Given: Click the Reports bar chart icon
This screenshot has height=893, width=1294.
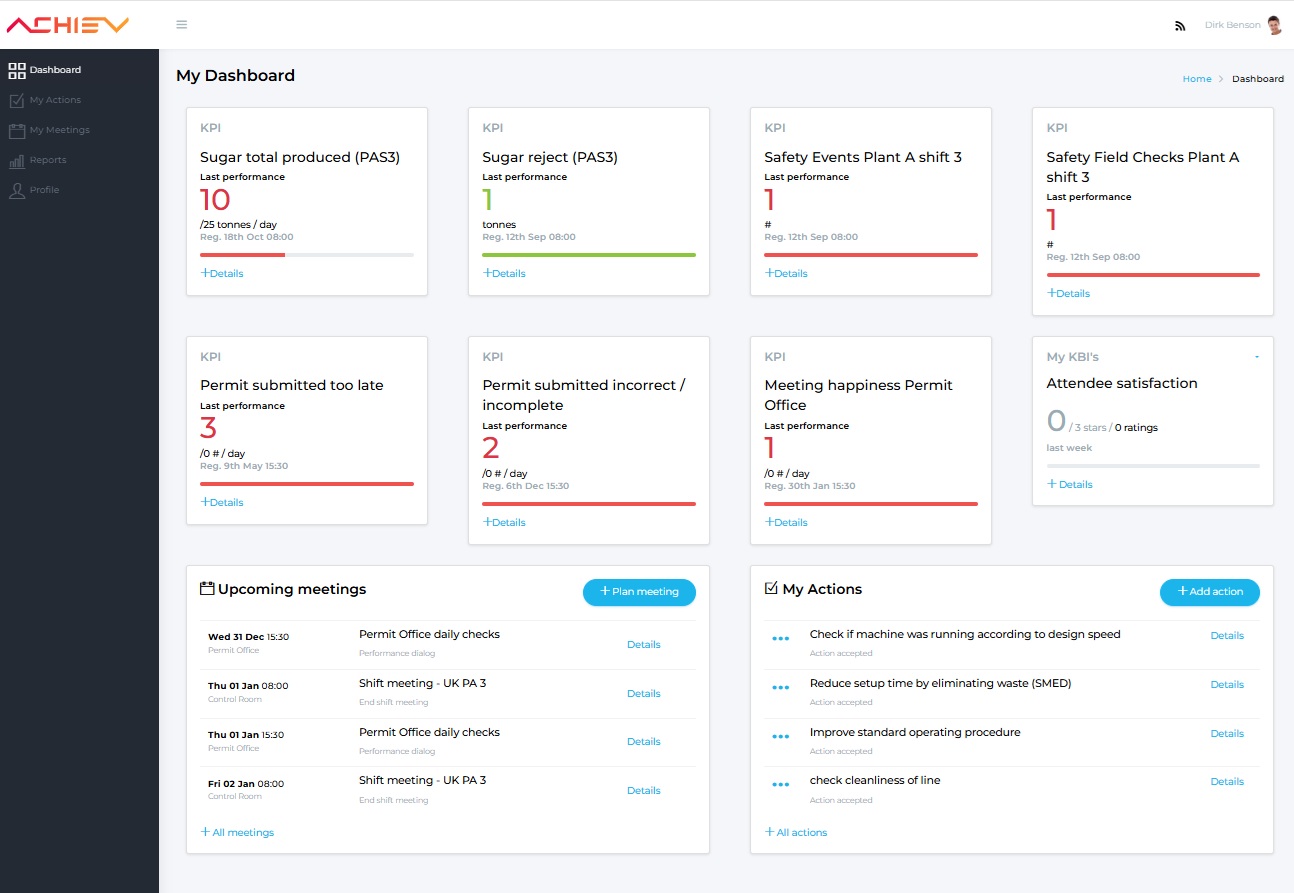Looking at the screenshot, I should pos(17,160).
